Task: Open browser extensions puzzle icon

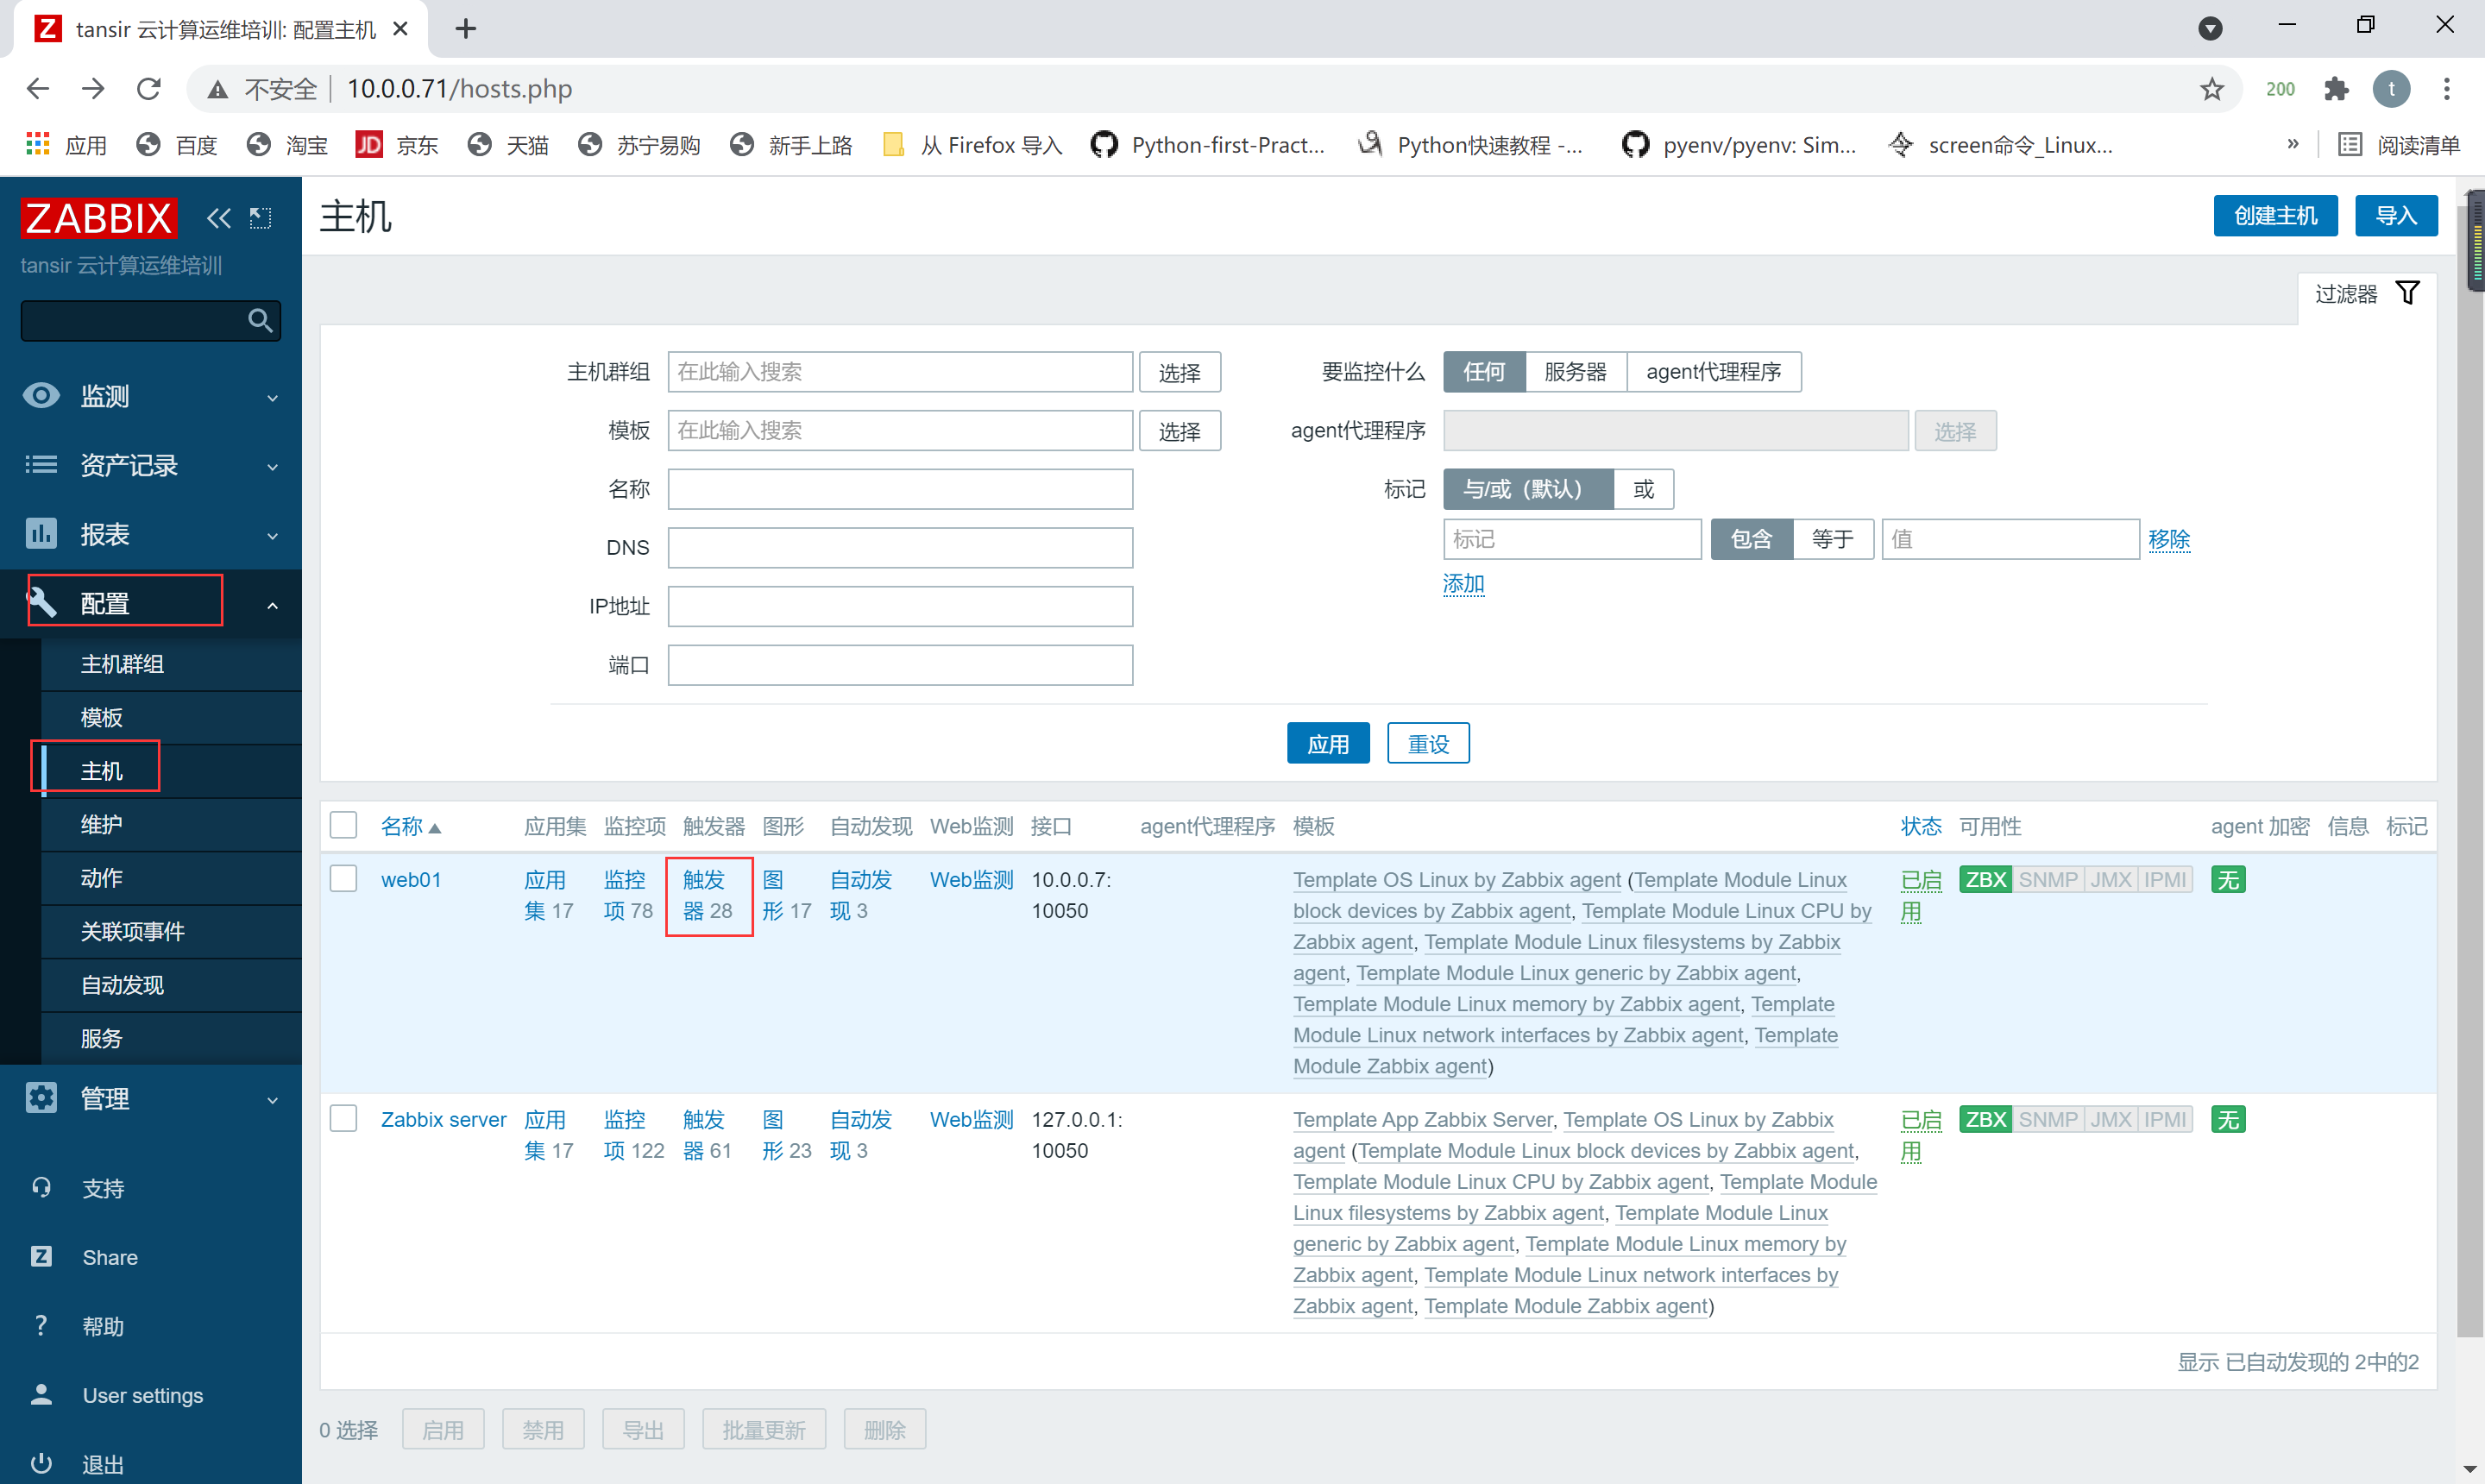Action: 2336,89
